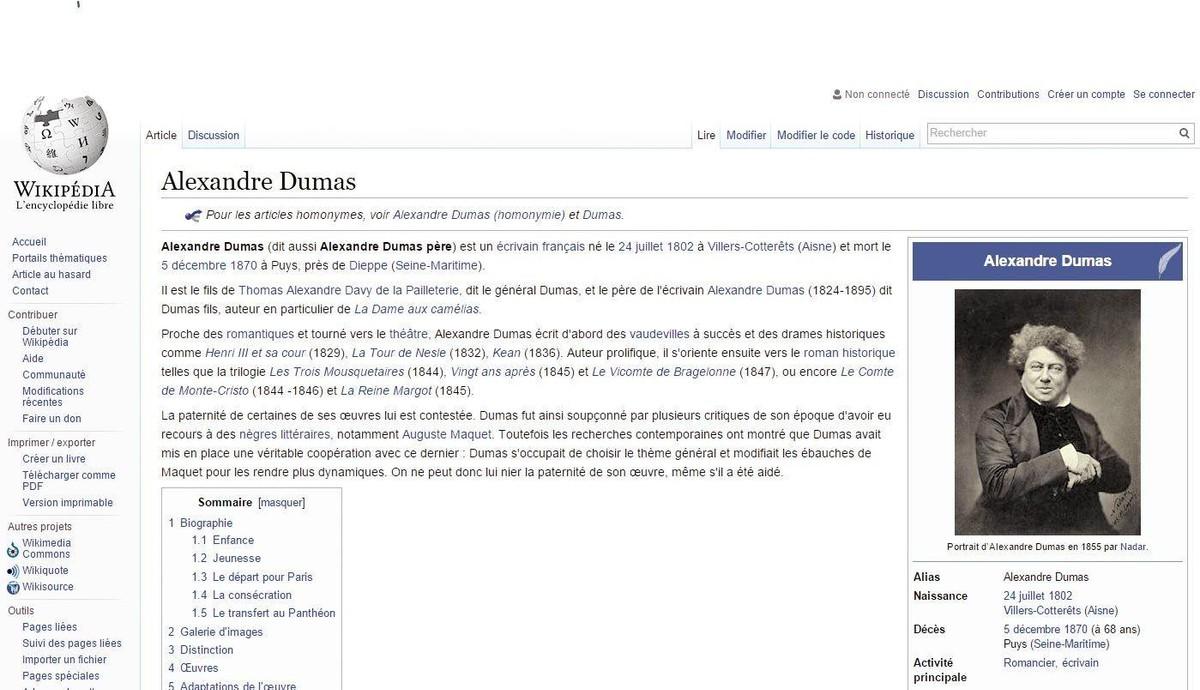Screen dimensions: 1200x690
Task: Open the Historique tab
Action: tap(890, 135)
